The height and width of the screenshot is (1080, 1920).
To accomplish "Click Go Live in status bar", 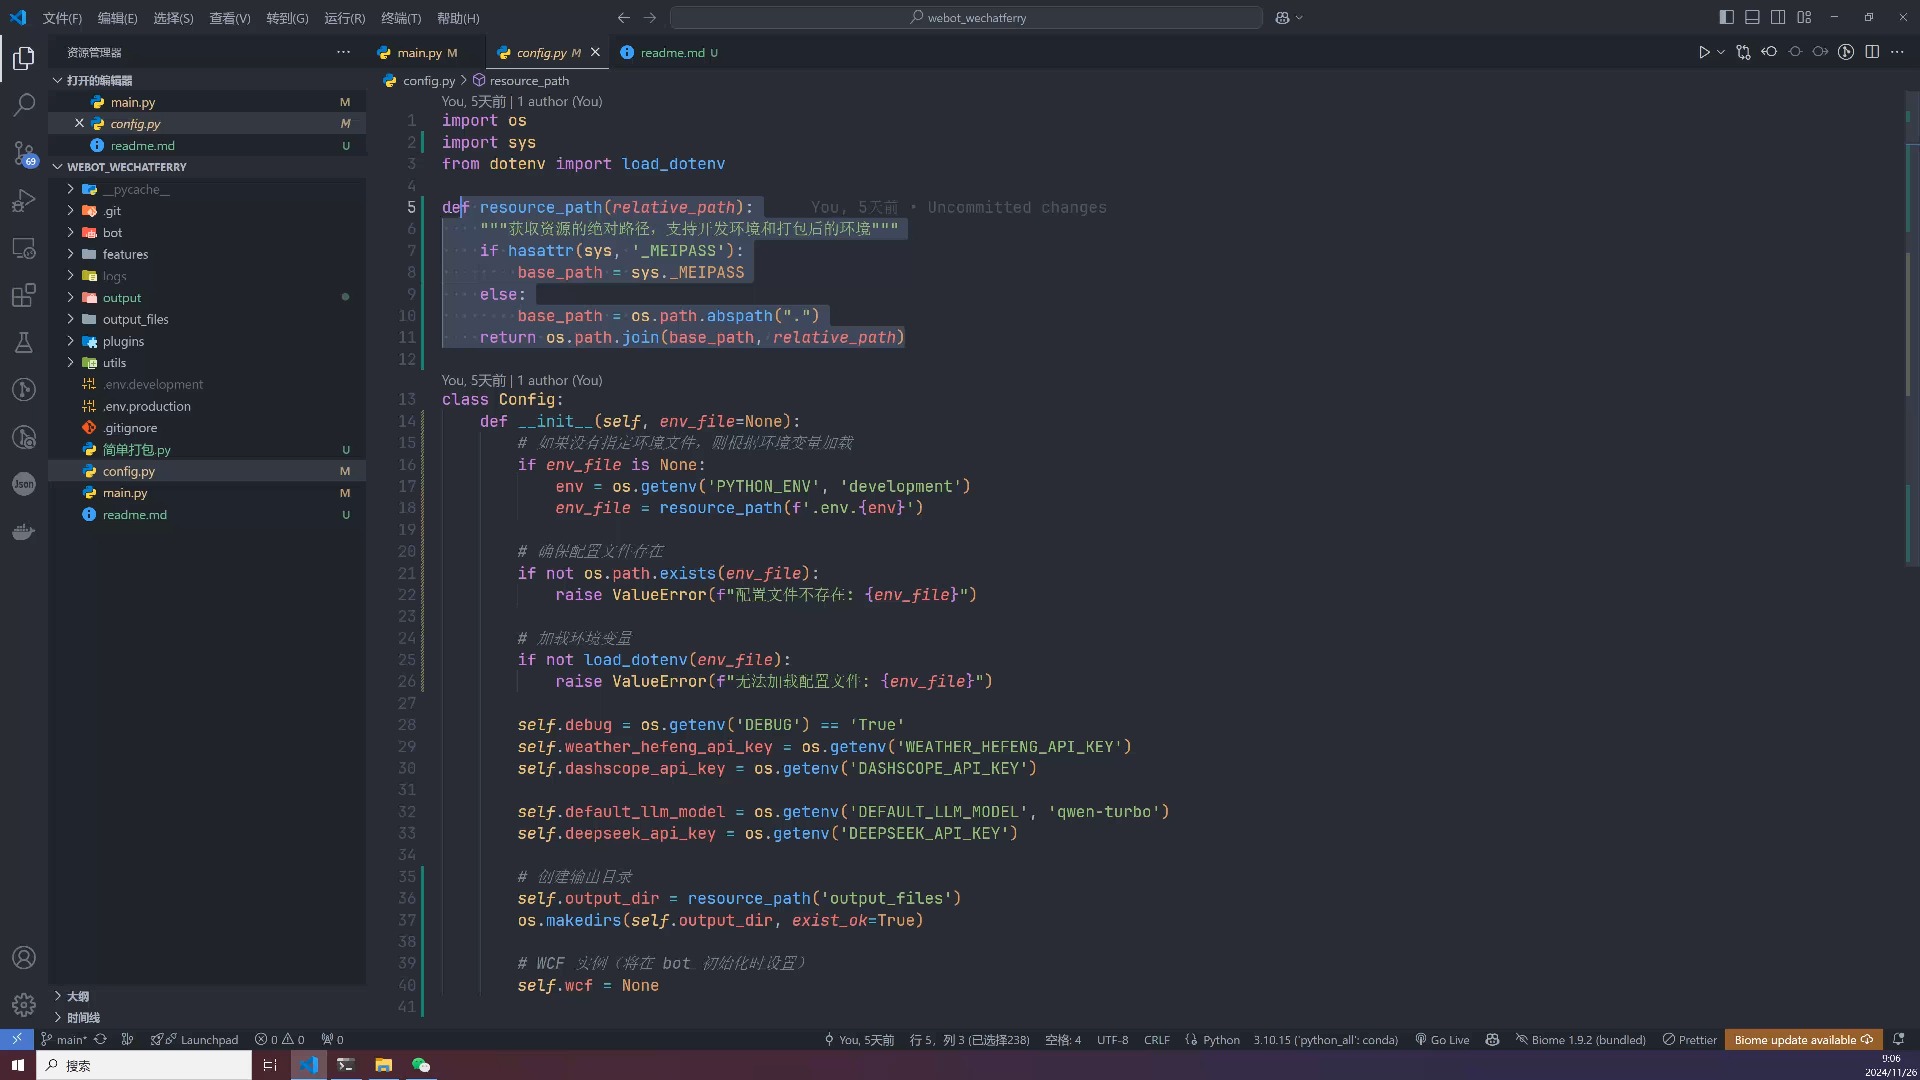I will (1442, 1040).
